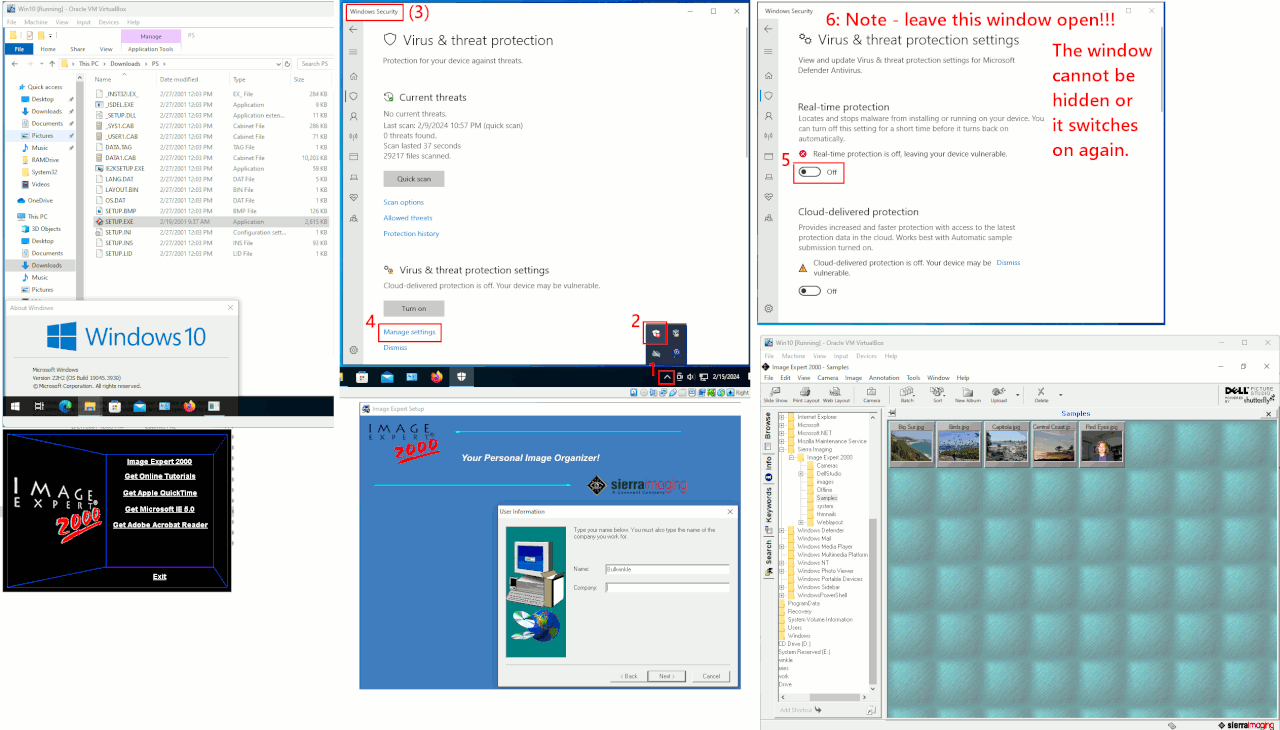The image size is (1280, 730).
Task: Open the Annotation menu in Image Expert
Action: 884,378
